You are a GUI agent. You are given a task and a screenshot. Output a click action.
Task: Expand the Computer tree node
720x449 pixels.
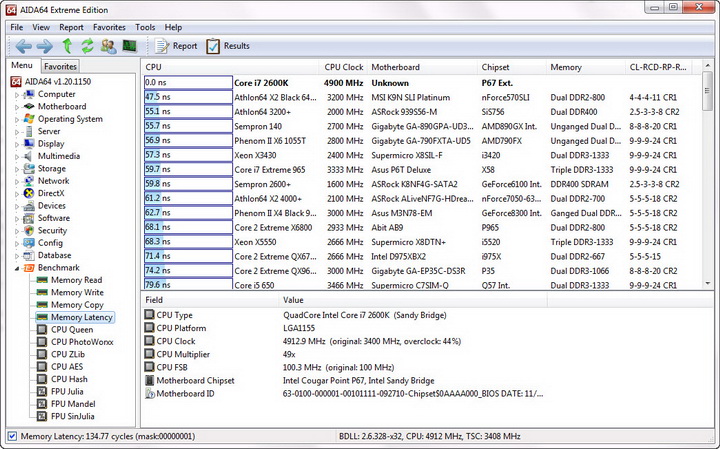coord(17,95)
